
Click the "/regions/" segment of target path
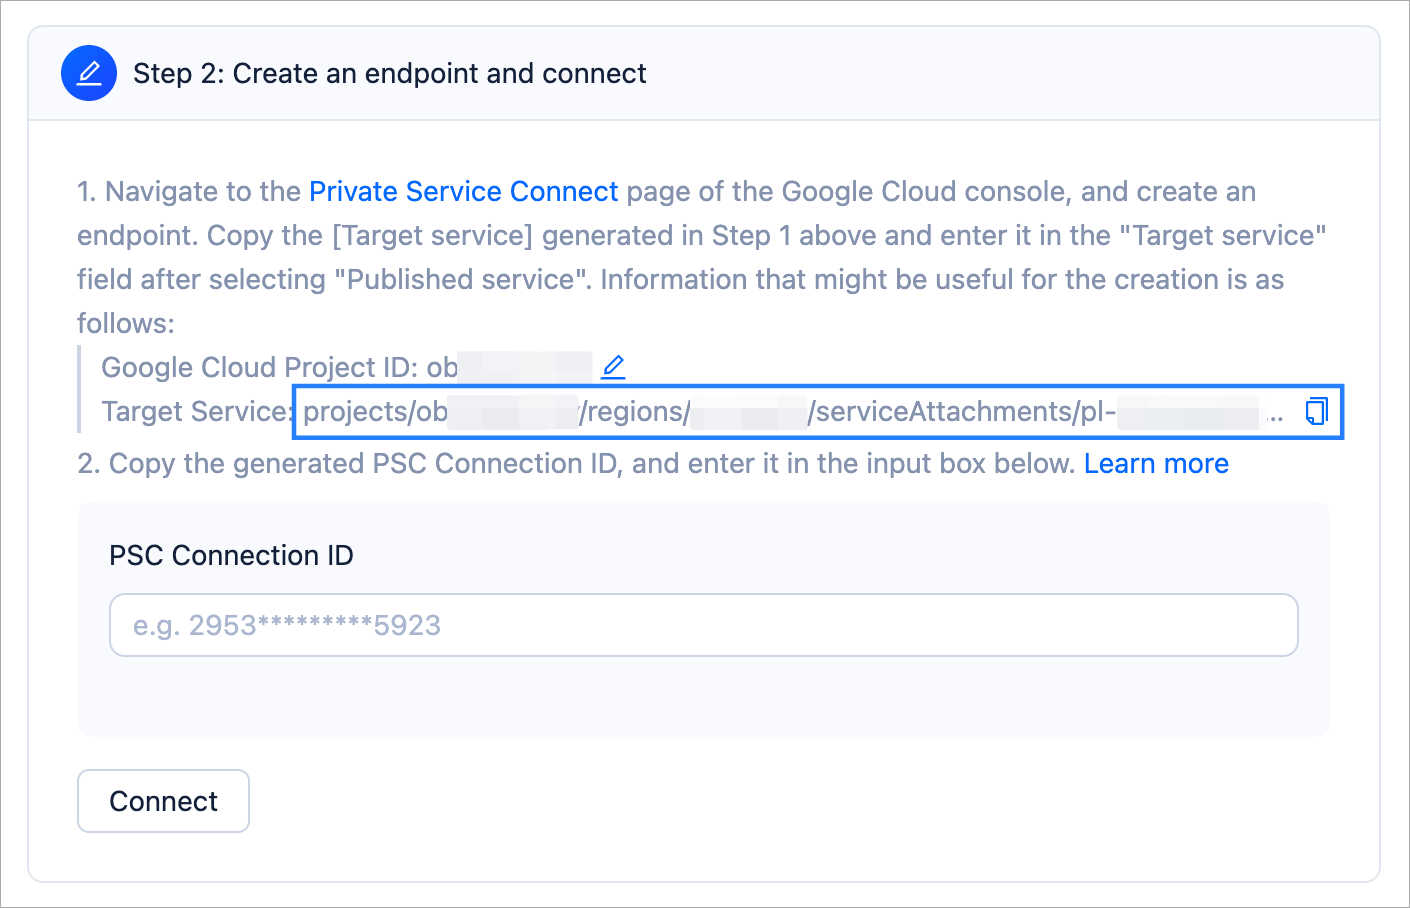pyautogui.click(x=634, y=411)
